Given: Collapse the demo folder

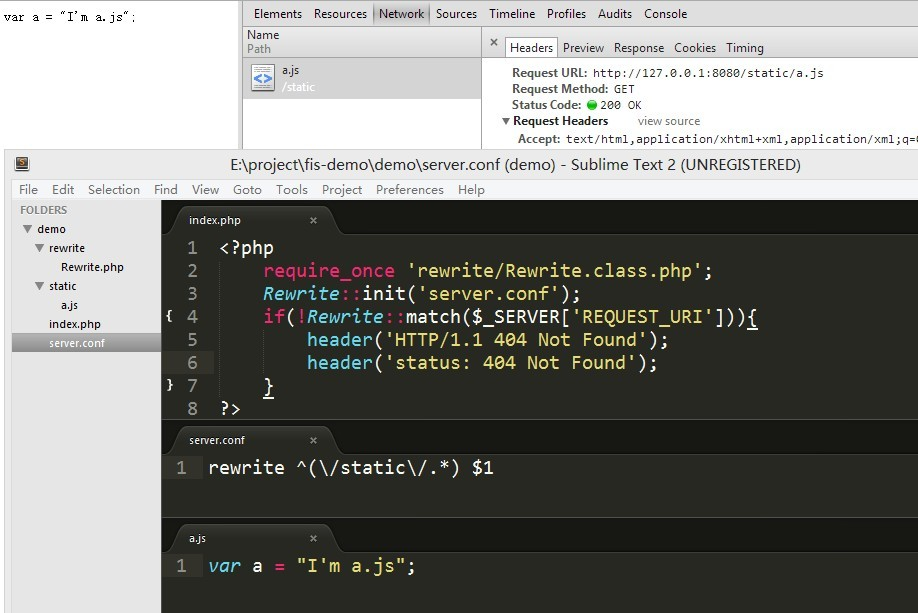Looking at the screenshot, I should pos(28,229).
